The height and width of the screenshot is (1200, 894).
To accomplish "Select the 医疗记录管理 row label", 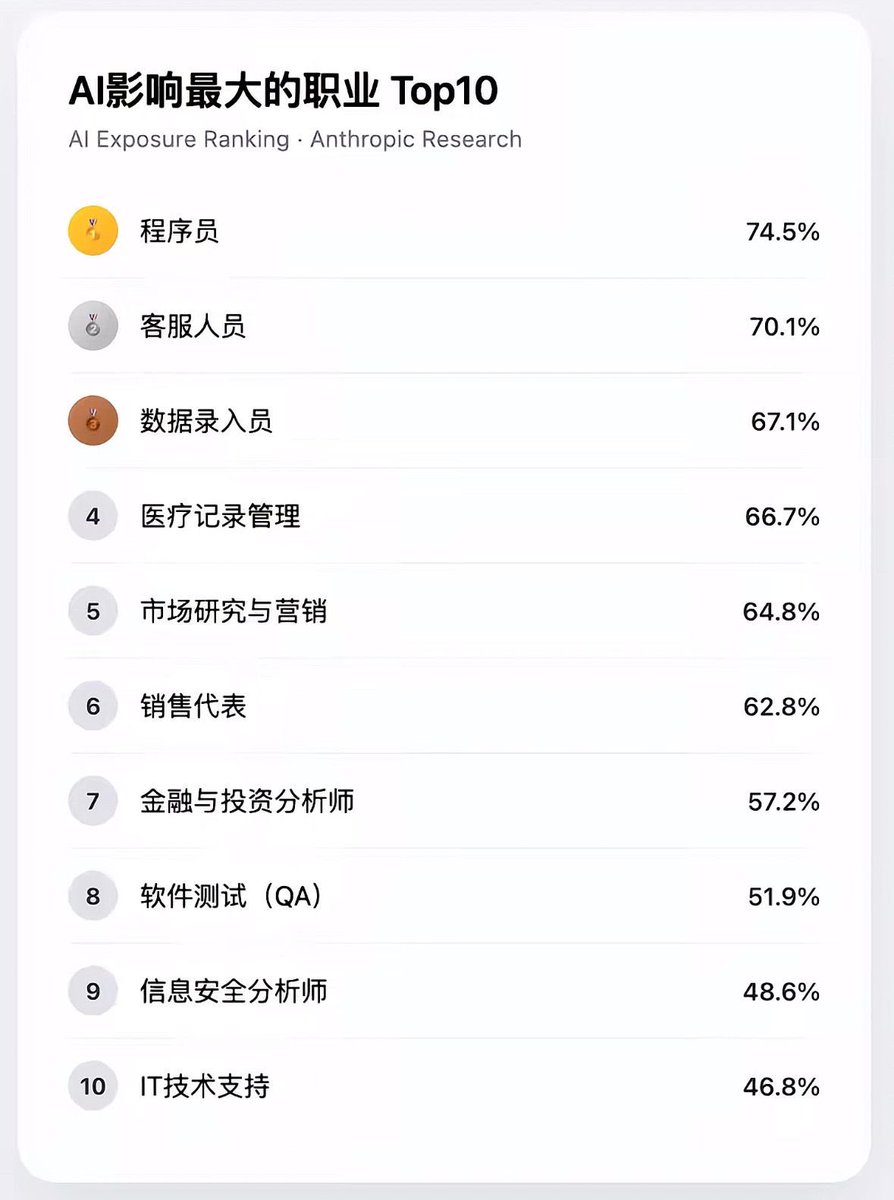I will [x=220, y=517].
